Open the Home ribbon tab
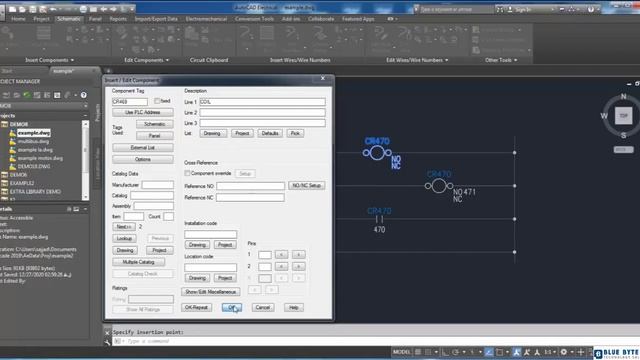Image resolution: width=640 pixels, height=360 pixels. click(18, 19)
